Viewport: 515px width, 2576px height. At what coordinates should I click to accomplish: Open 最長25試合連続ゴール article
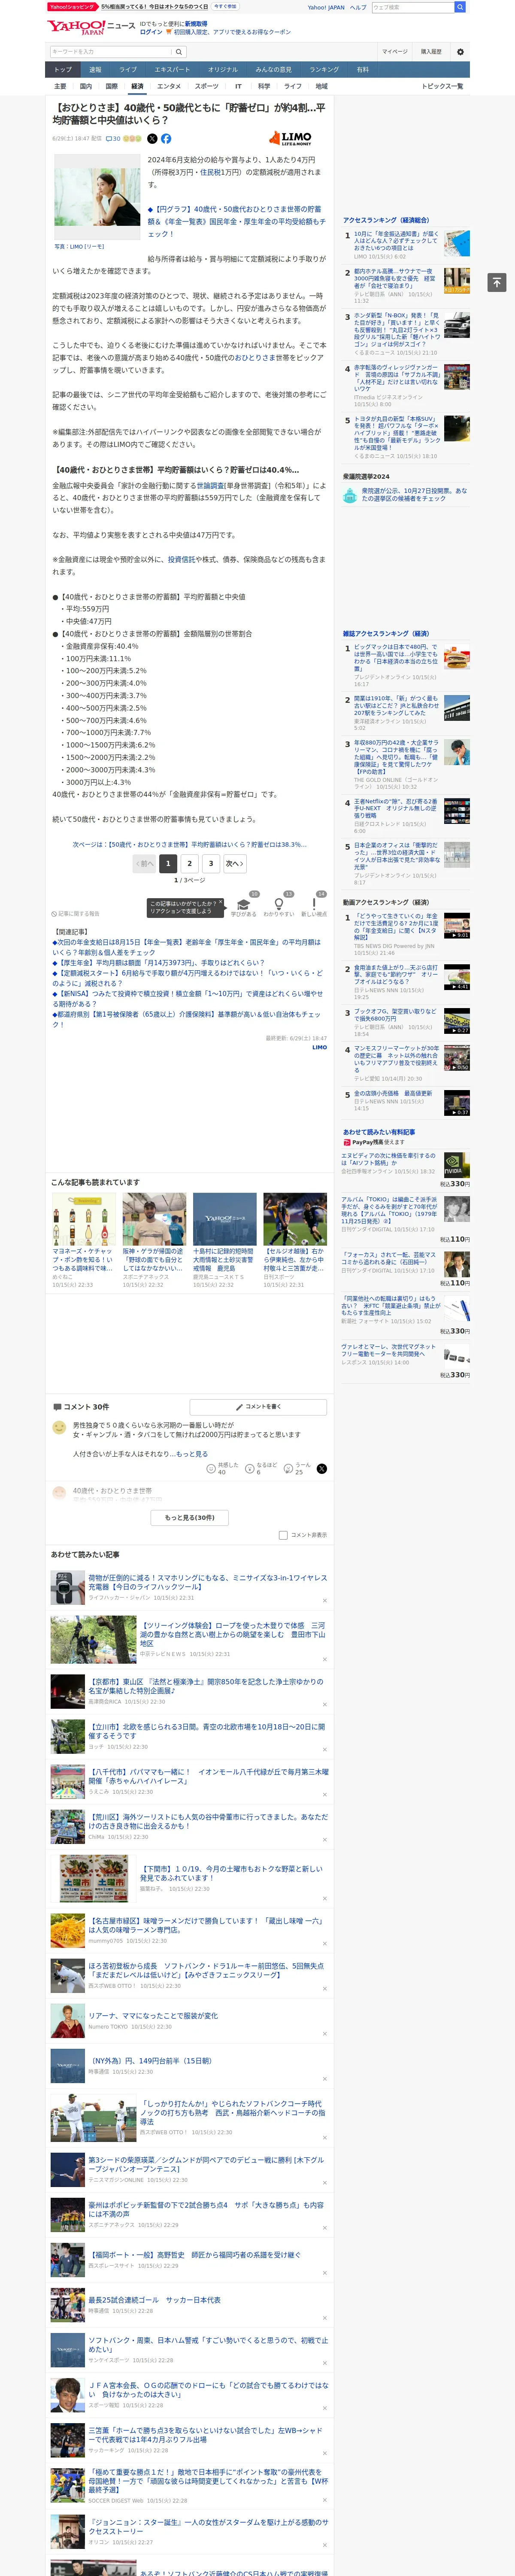tap(154, 2300)
